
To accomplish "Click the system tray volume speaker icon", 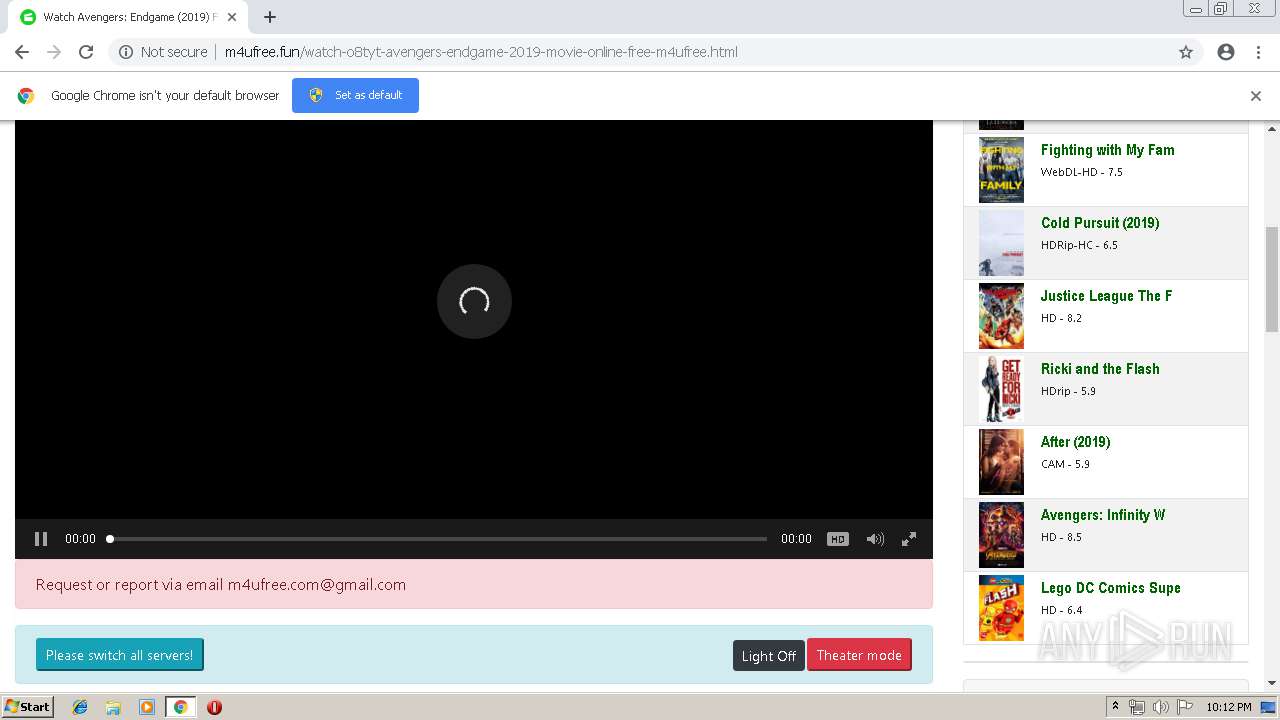I will [x=1161, y=707].
